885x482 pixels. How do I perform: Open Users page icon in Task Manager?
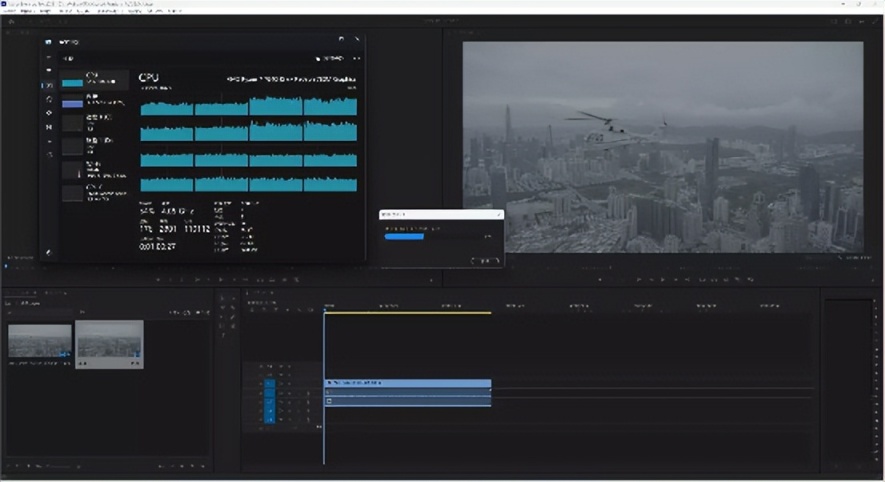coord(49,127)
